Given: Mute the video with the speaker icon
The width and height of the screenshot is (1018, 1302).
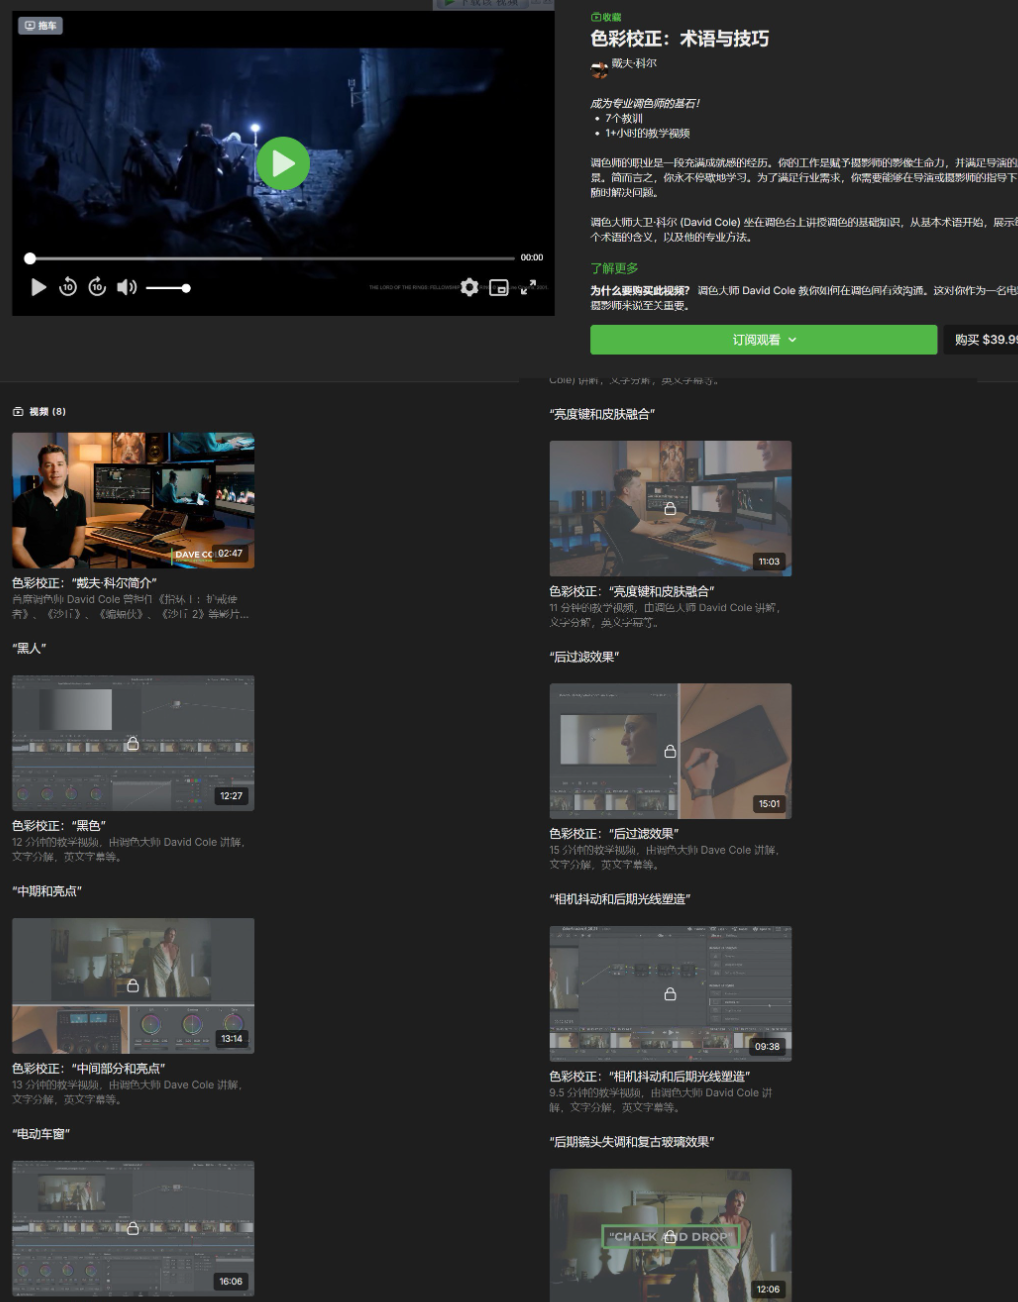Looking at the screenshot, I should (126, 288).
